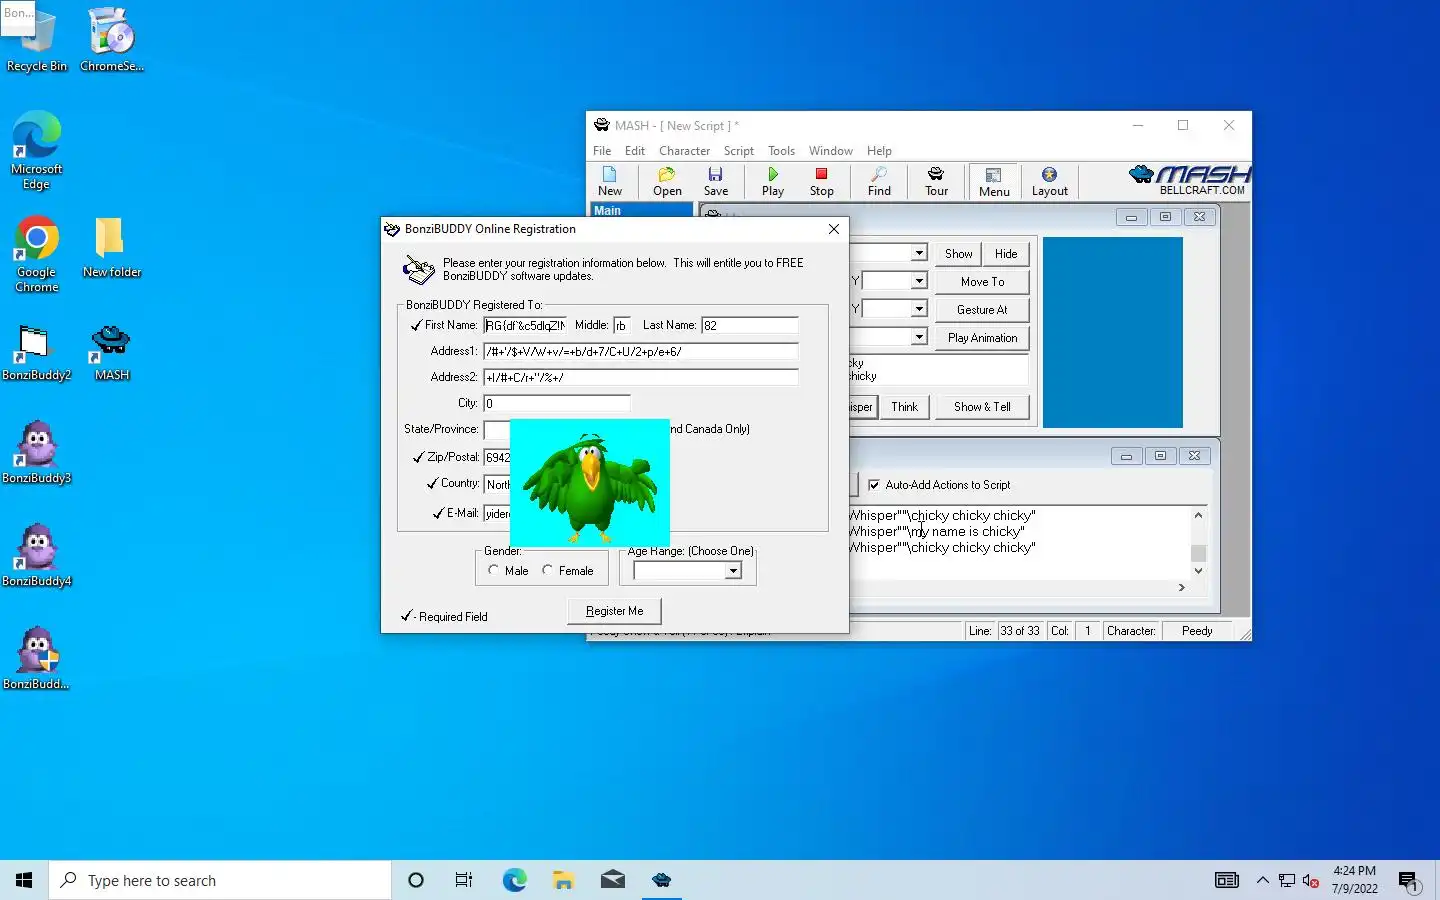Click the Move To button
Screen dimensions: 1440x900
click(982, 282)
